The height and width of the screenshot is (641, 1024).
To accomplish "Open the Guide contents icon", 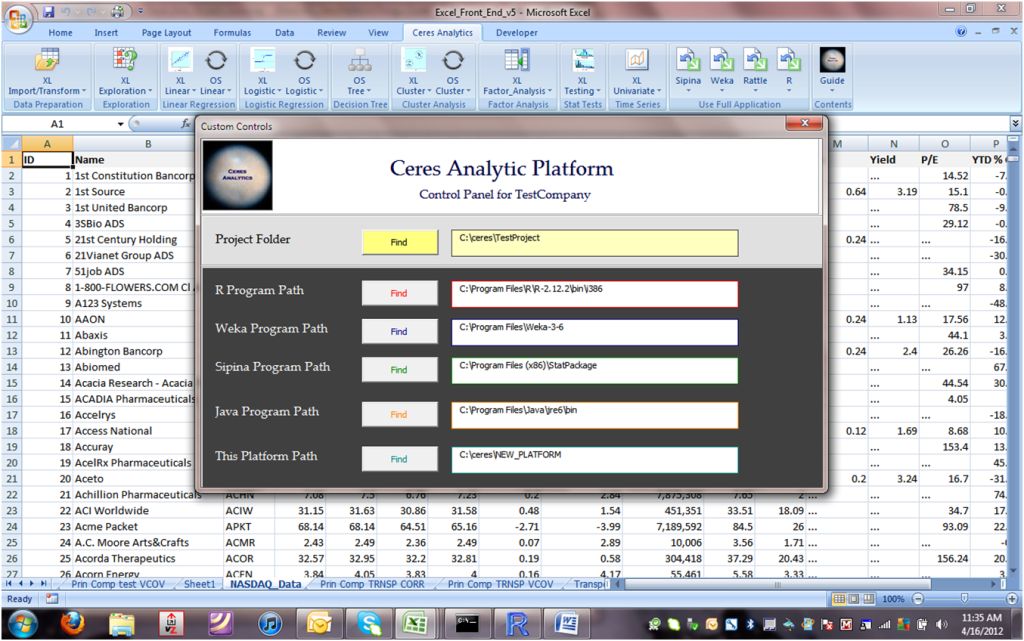I will pos(832,69).
